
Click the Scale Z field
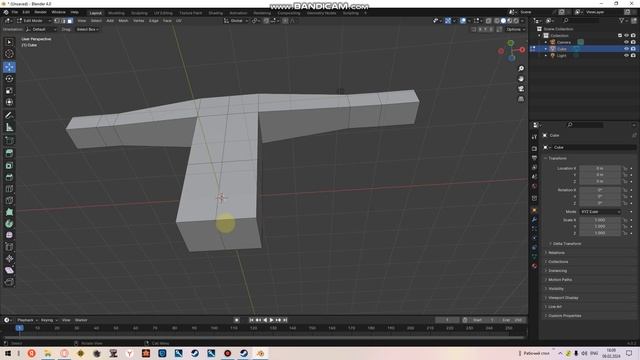tap(600, 233)
